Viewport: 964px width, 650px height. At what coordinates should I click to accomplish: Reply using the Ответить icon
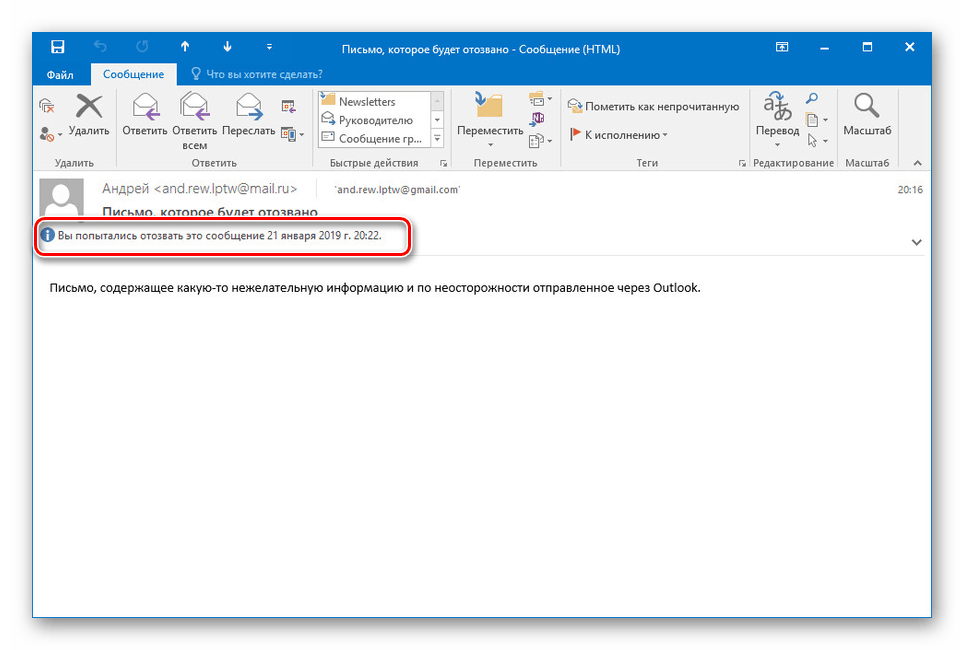(145, 114)
